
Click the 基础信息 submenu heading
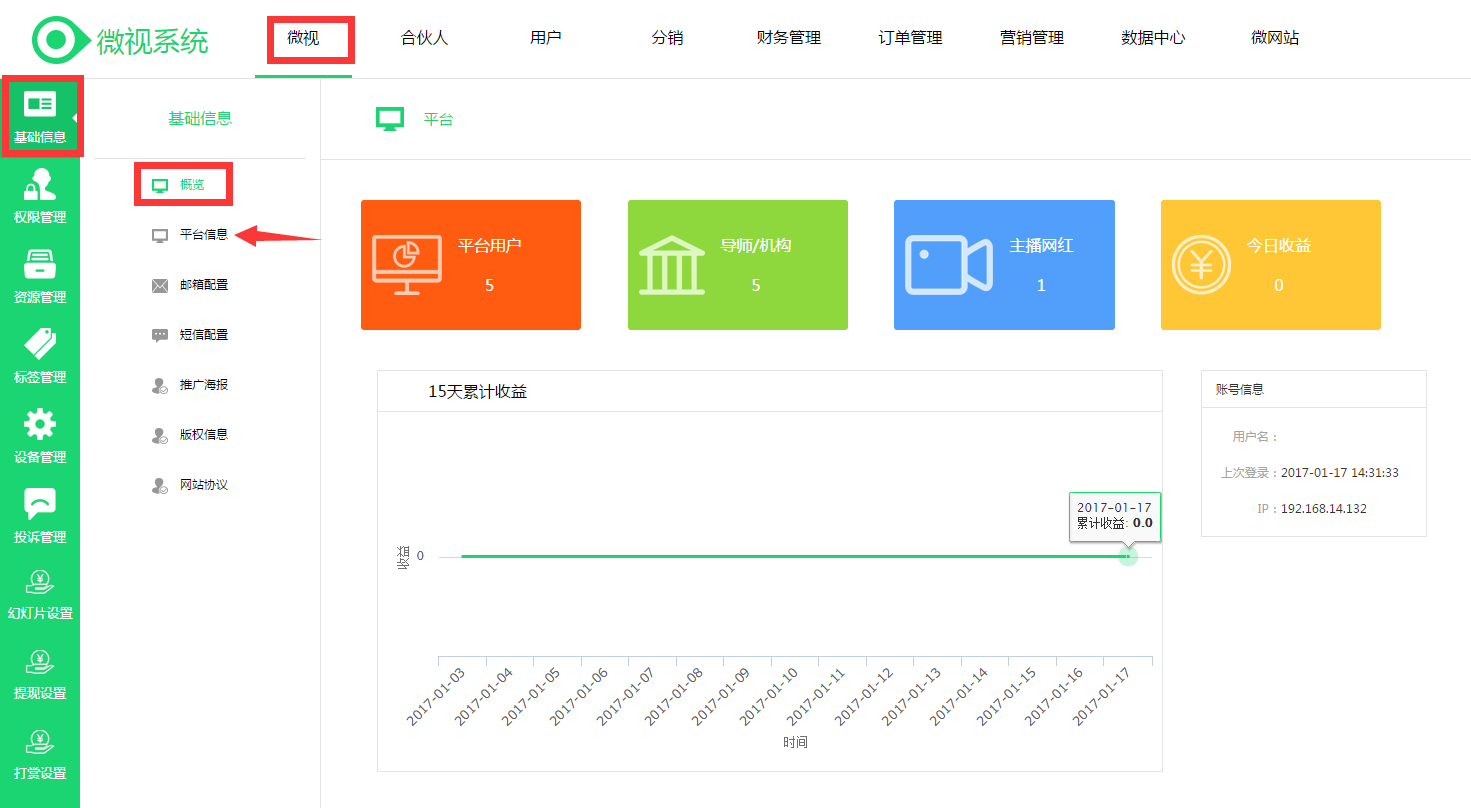click(200, 118)
